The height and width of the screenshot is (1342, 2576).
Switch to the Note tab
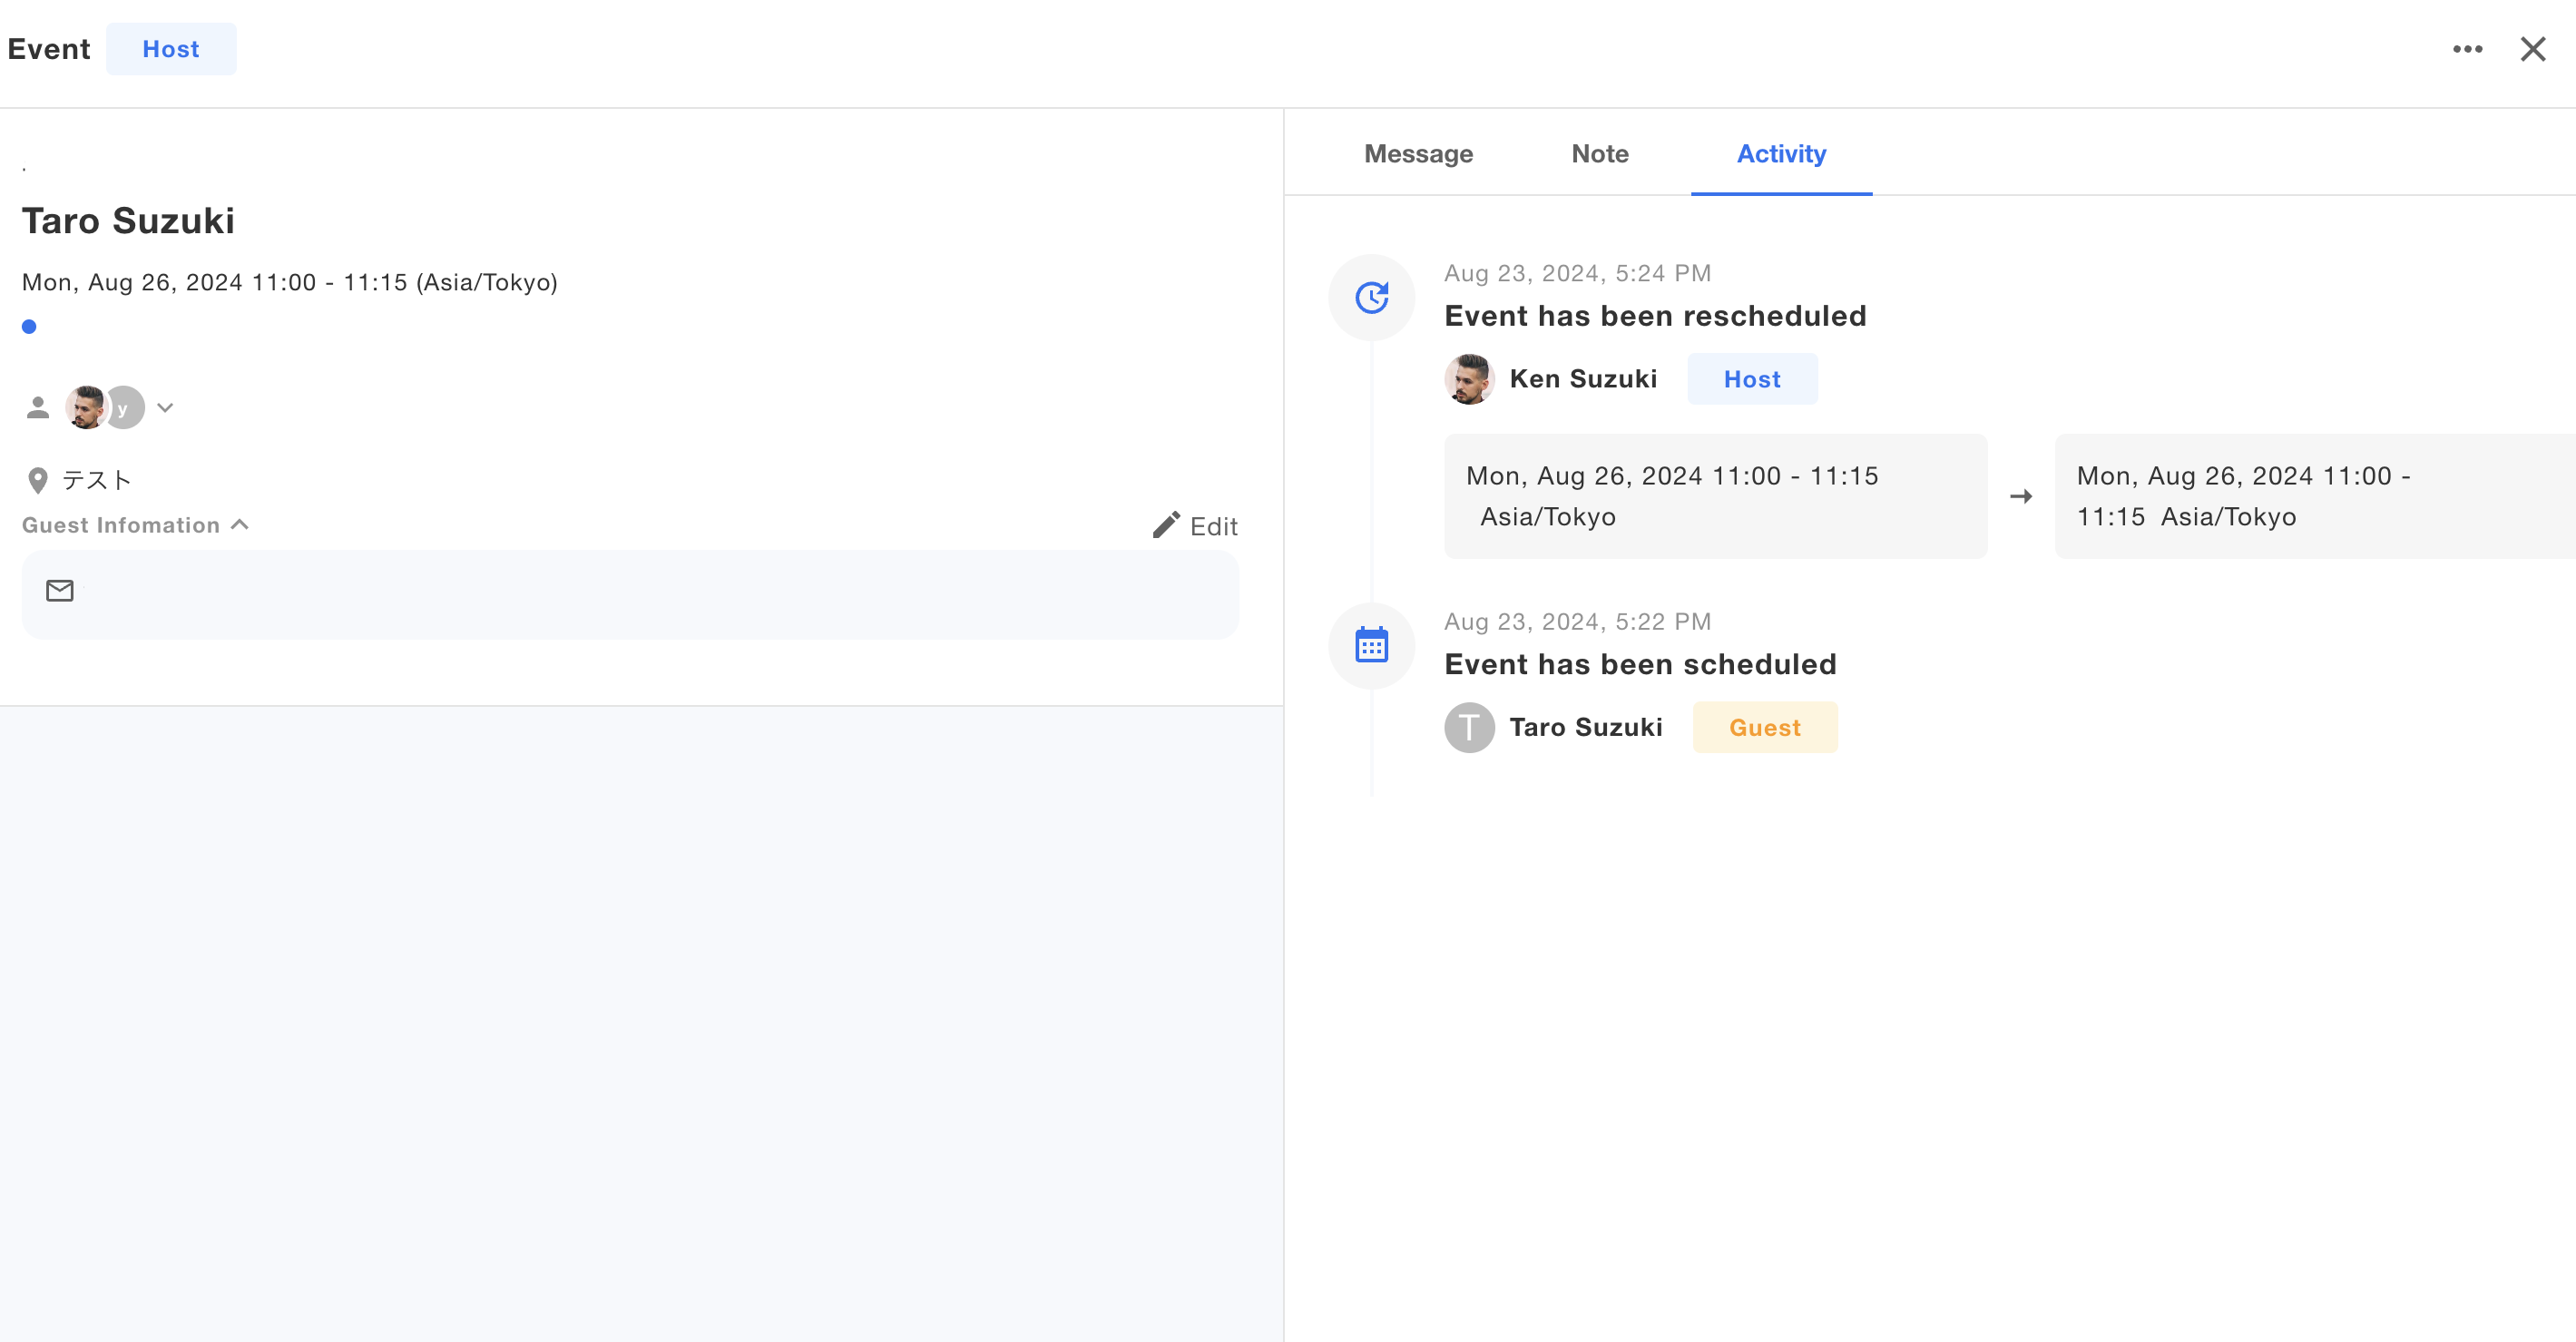click(1600, 152)
